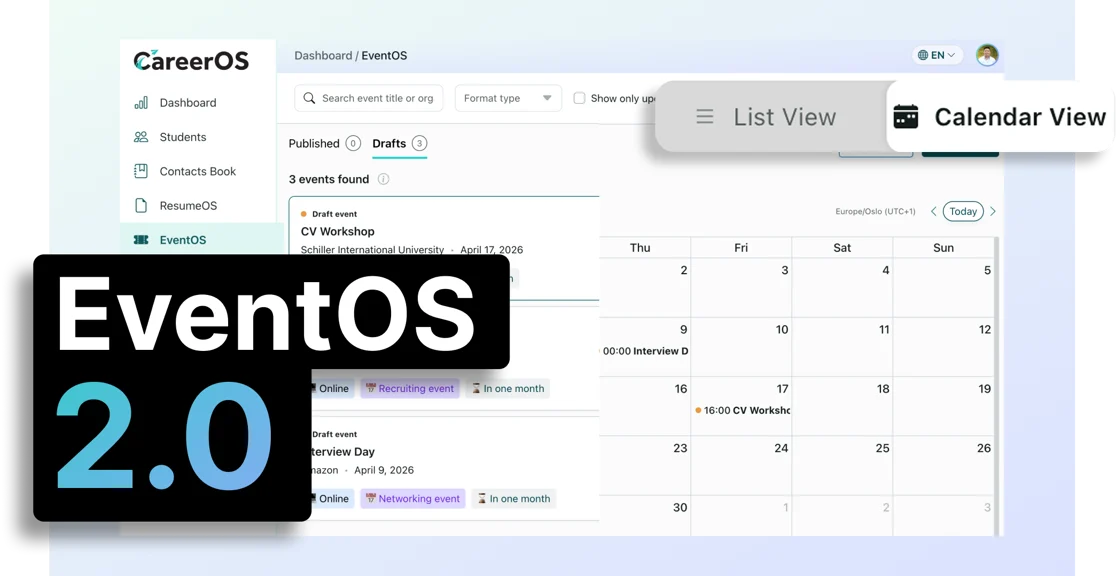Switch to the Drafts tab
The width and height of the screenshot is (1116, 576).
coord(399,144)
